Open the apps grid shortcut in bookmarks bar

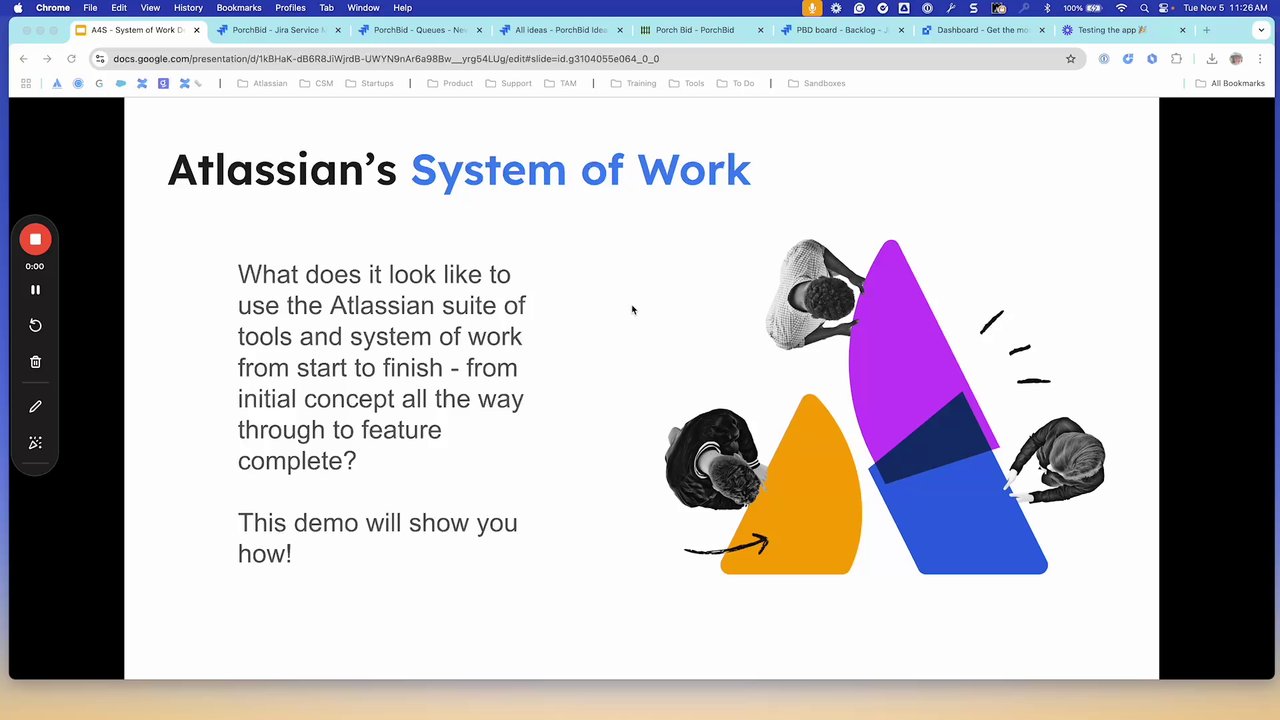(x=26, y=83)
